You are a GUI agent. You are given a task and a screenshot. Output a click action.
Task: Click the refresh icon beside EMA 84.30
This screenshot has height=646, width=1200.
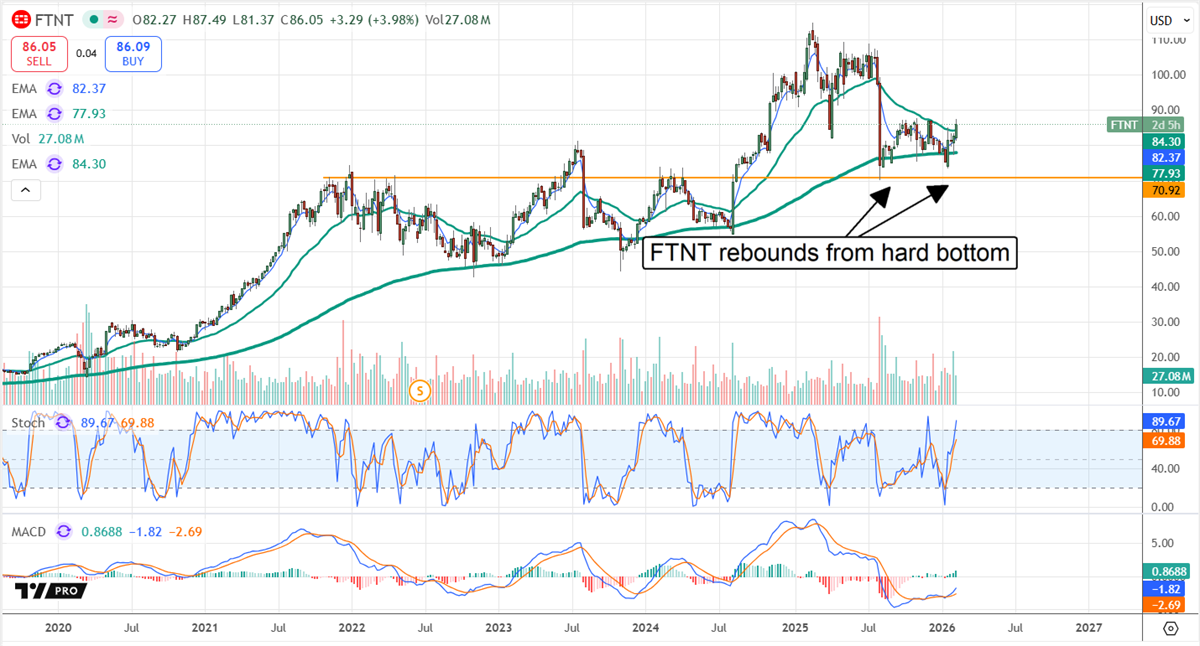(x=53, y=164)
